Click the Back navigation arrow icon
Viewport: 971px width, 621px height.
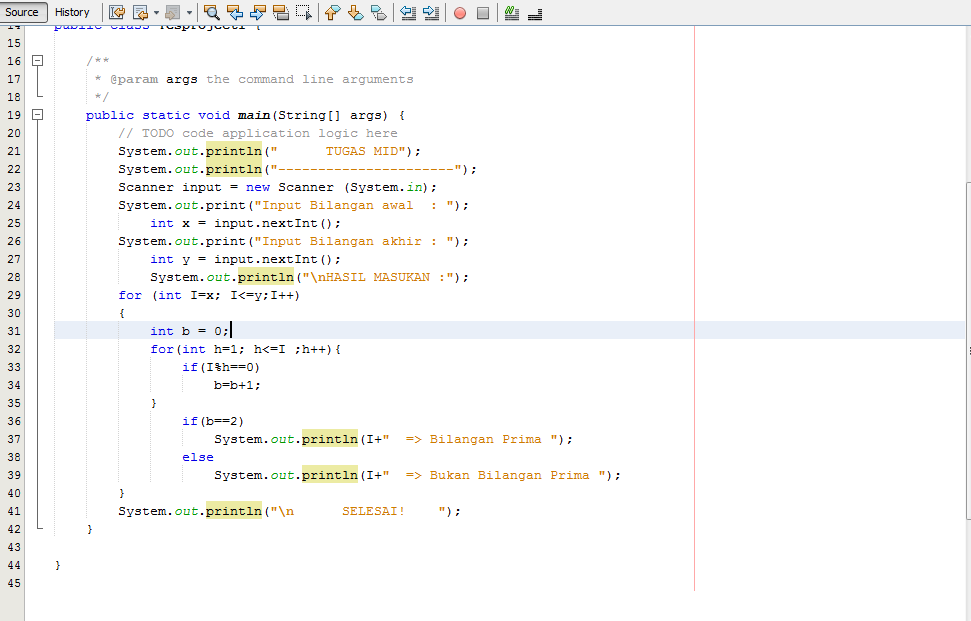(140, 12)
